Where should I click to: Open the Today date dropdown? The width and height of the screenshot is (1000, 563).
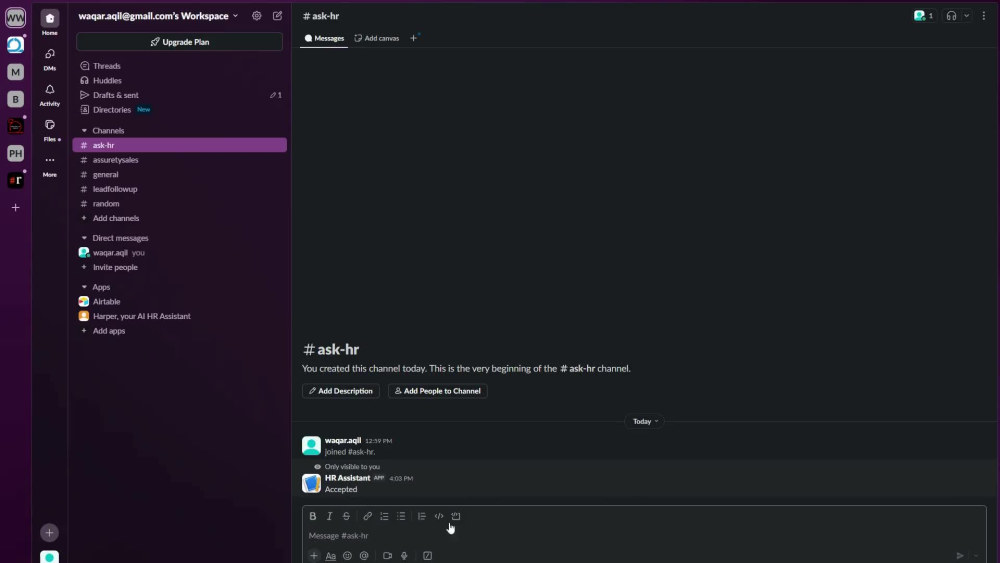tap(645, 421)
